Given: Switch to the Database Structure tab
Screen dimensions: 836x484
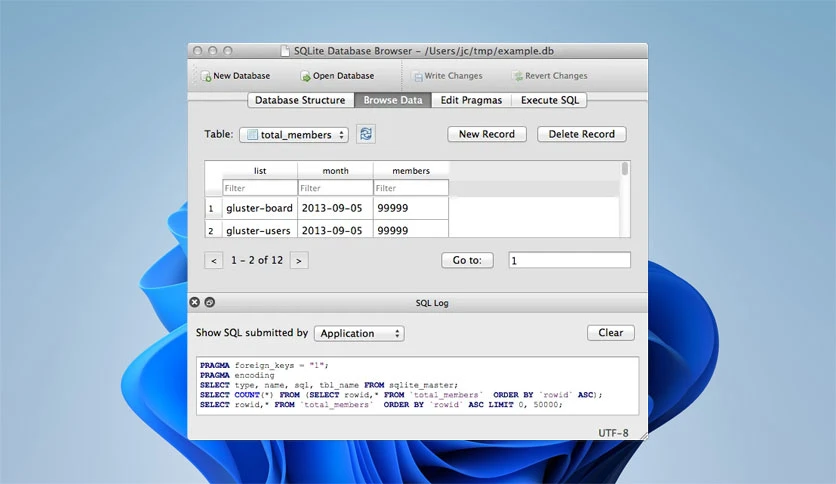Looking at the screenshot, I should (x=300, y=100).
